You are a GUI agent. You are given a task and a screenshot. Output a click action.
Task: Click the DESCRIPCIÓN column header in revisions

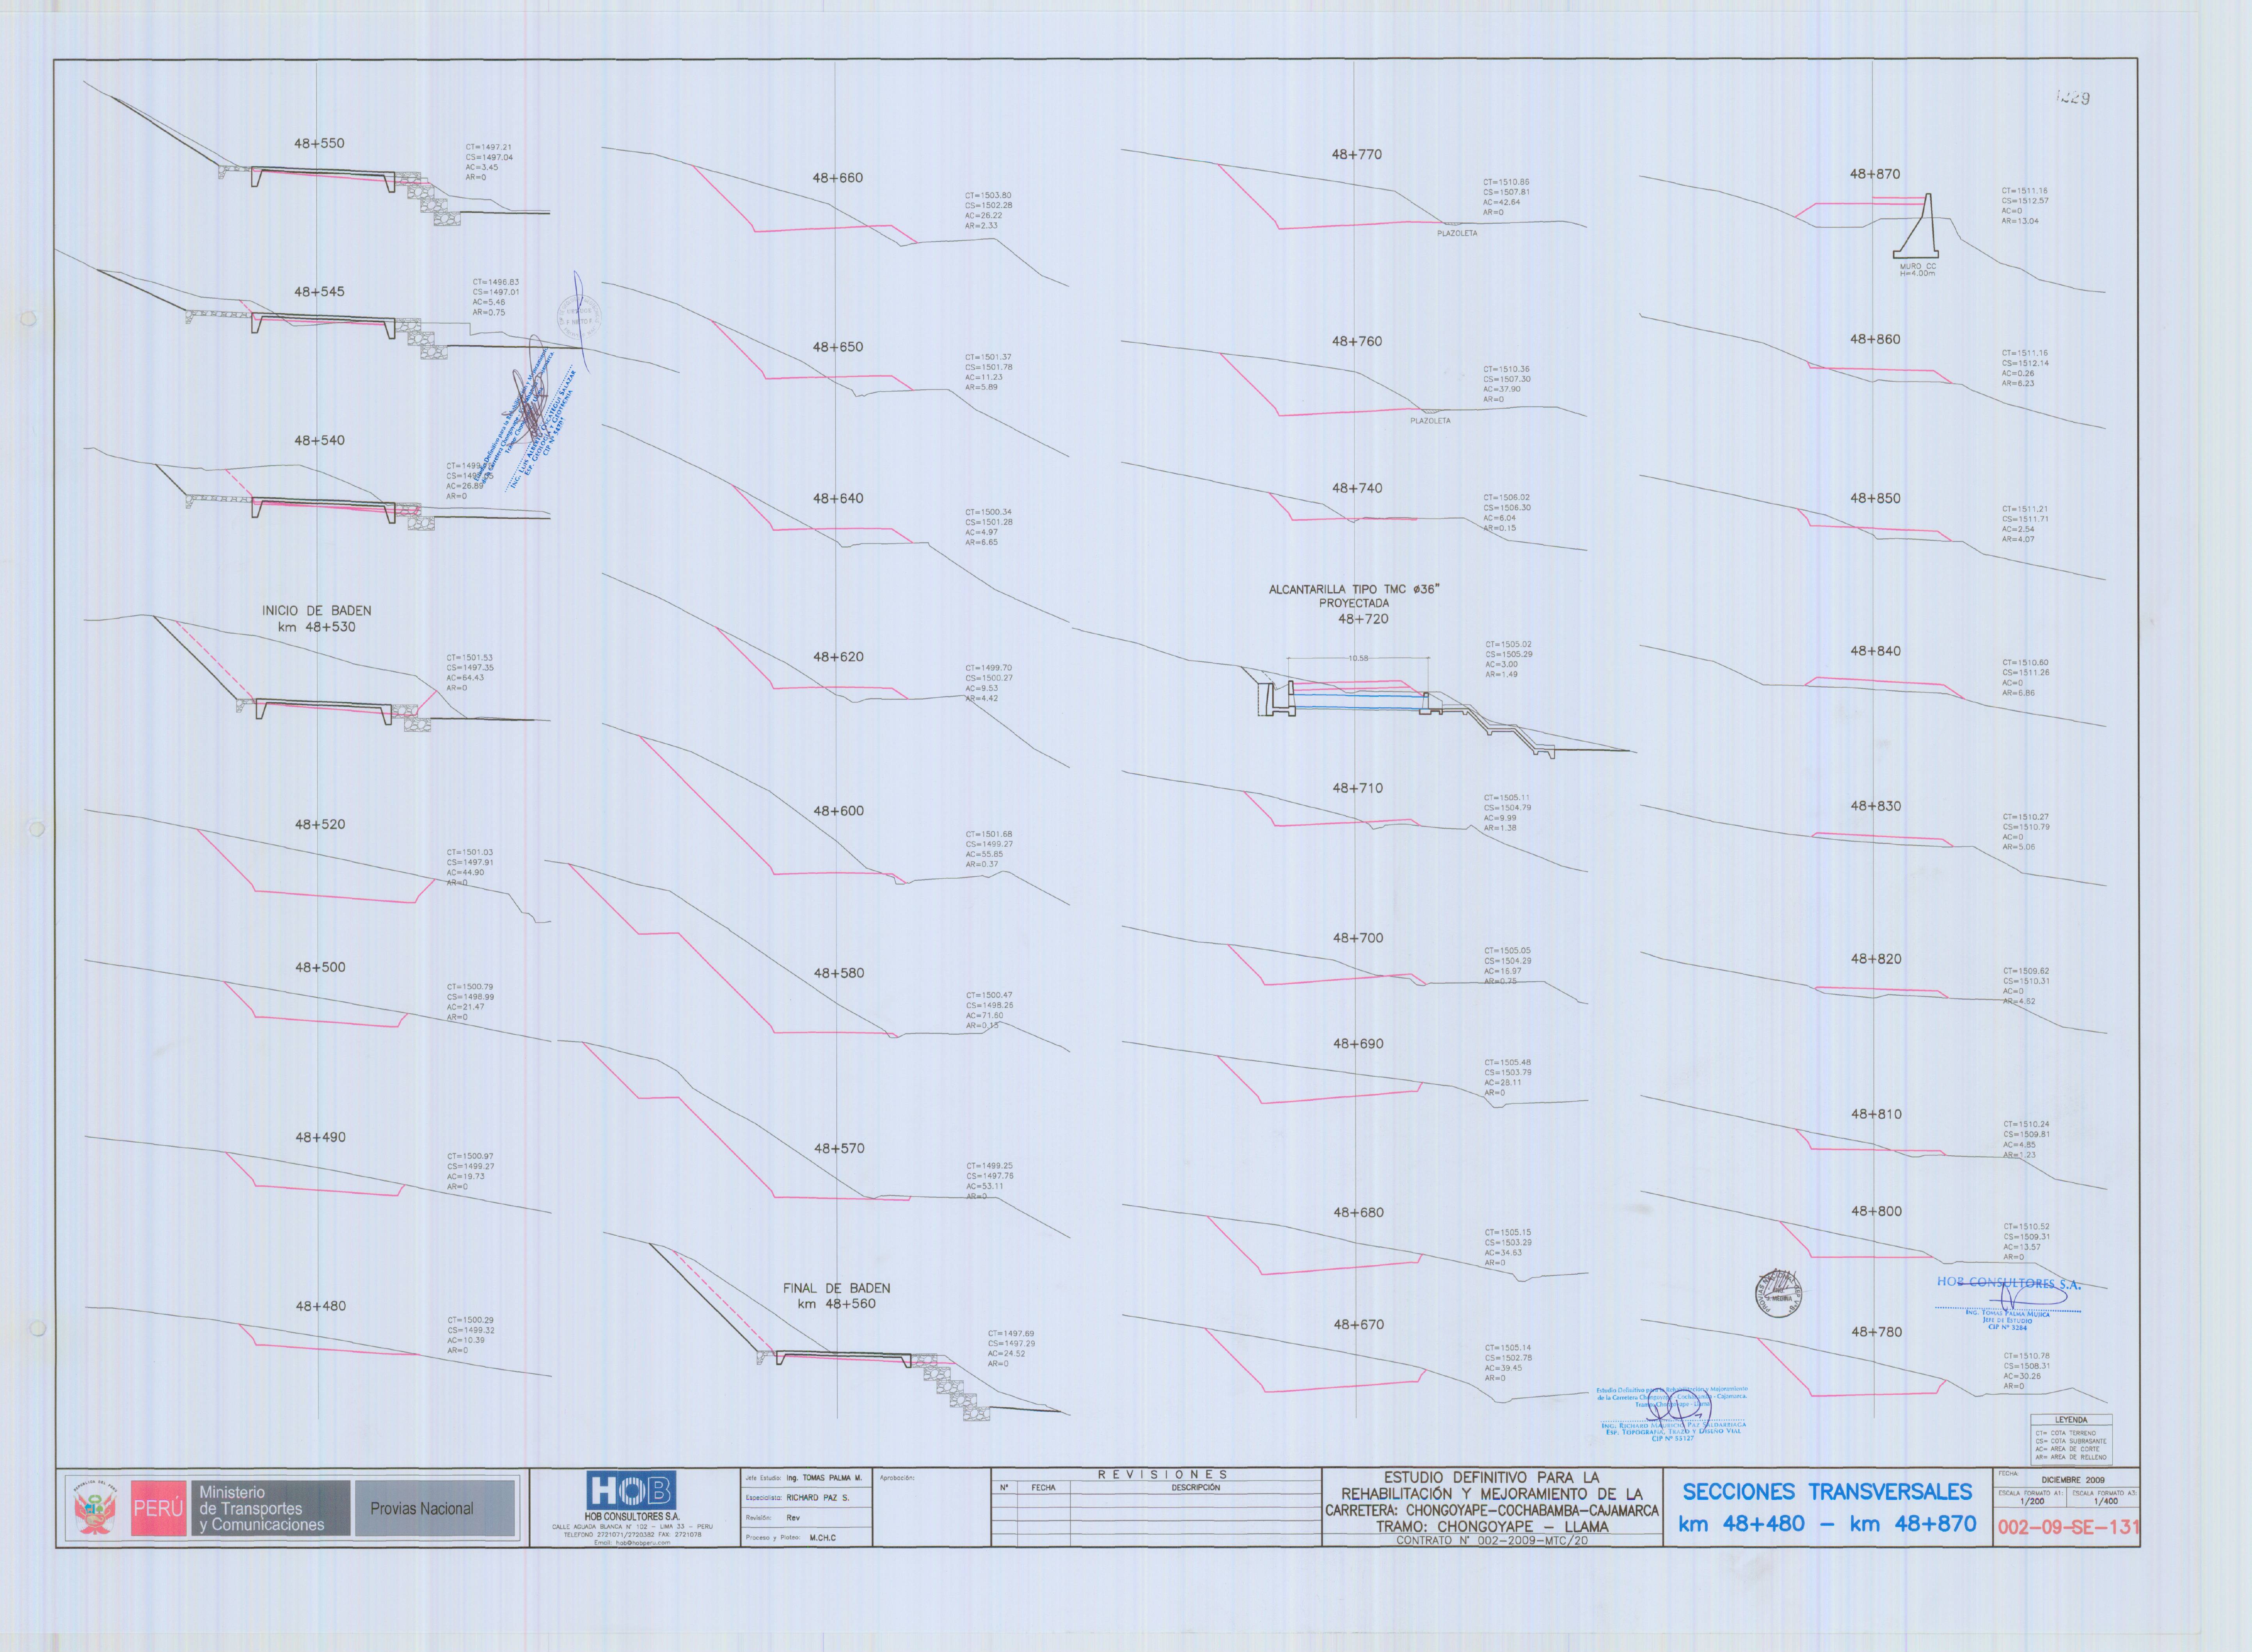coord(1195,1488)
